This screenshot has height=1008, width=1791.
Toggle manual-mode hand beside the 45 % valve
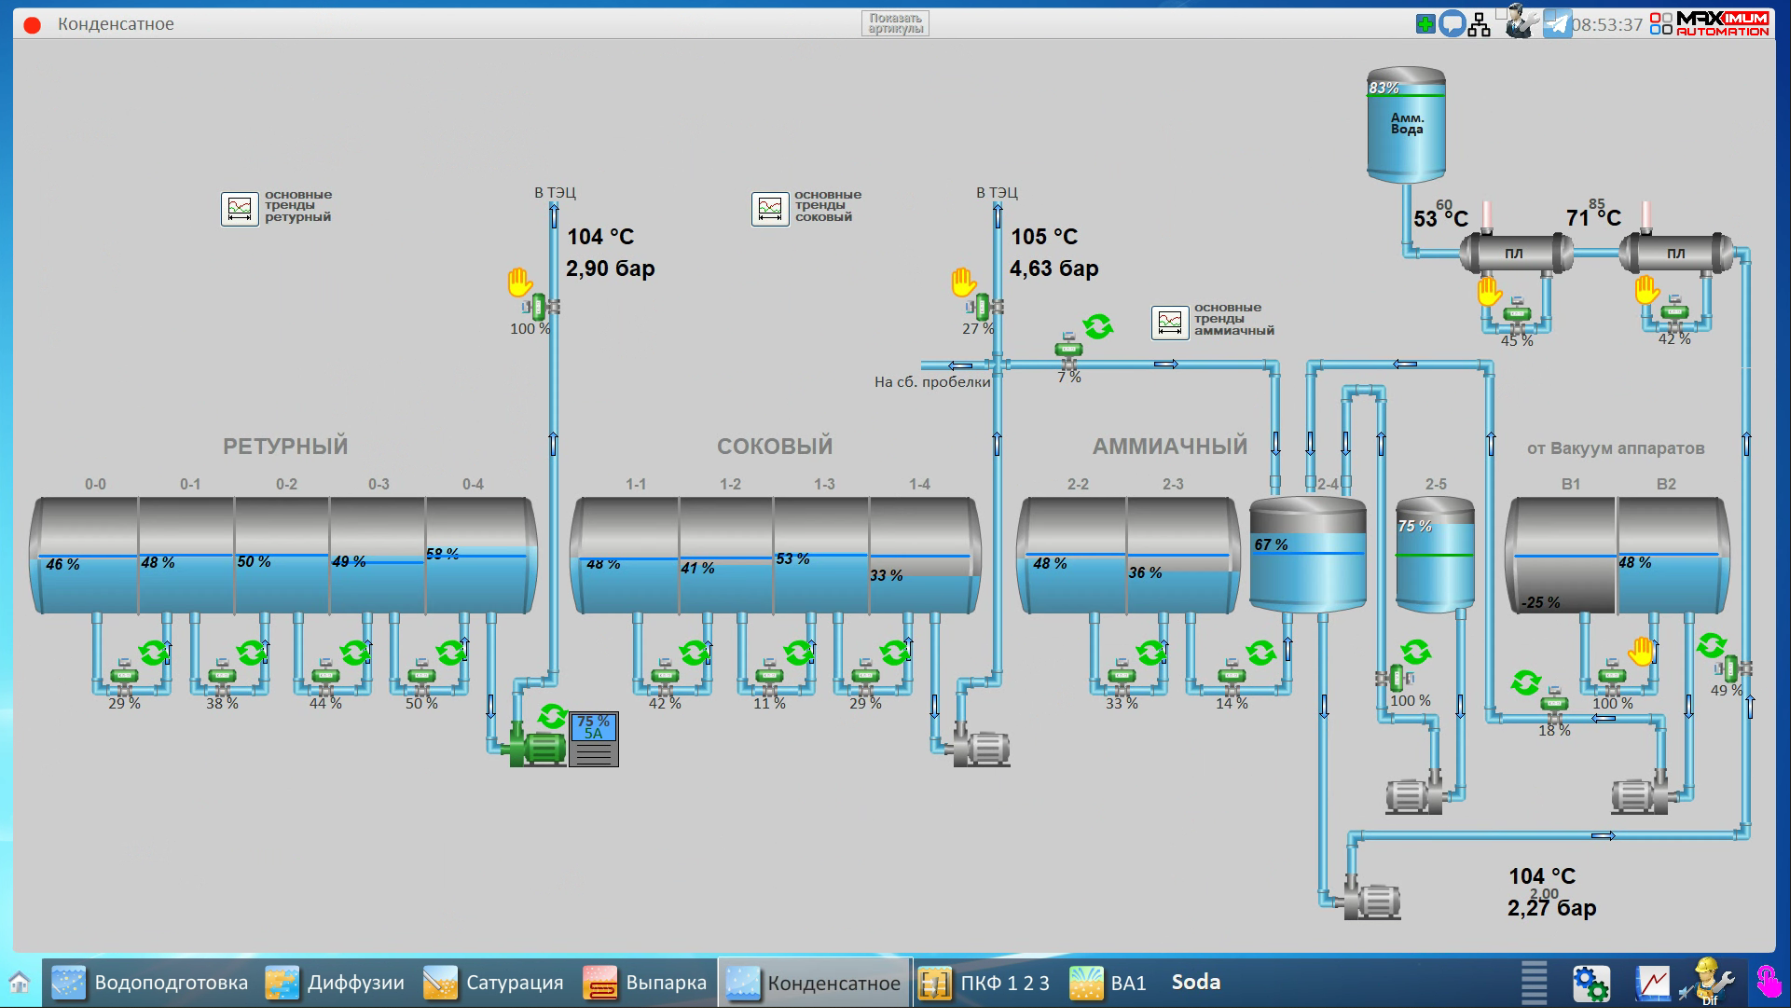pos(1489,291)
